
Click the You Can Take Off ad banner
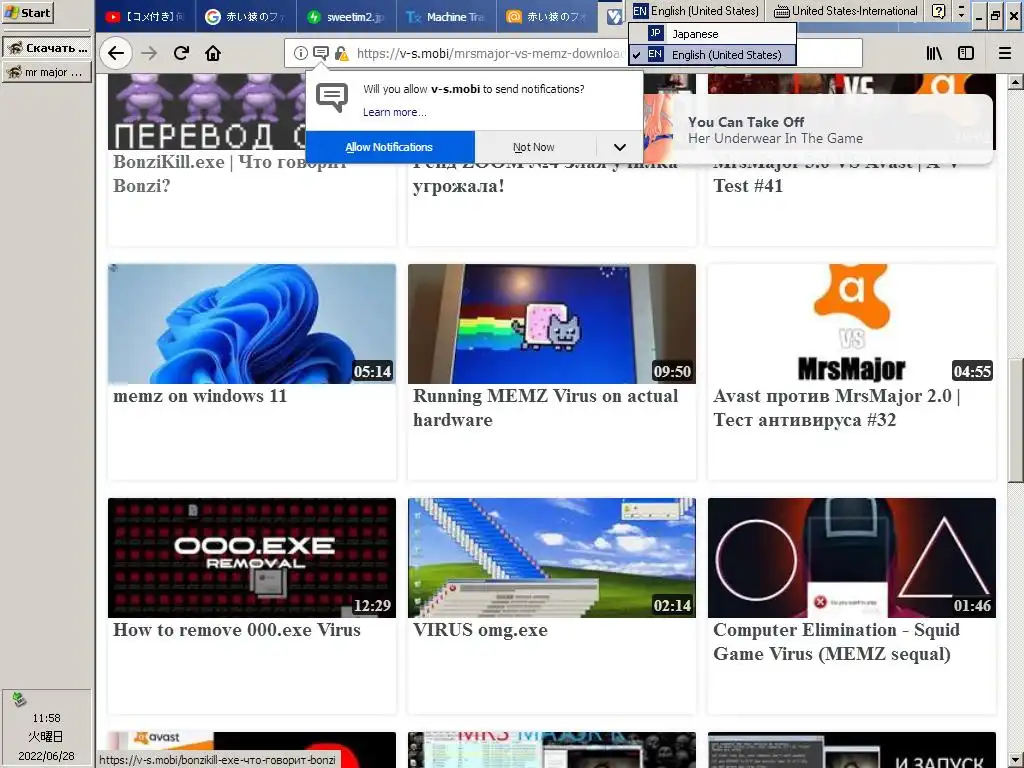[x=820, y=130]
